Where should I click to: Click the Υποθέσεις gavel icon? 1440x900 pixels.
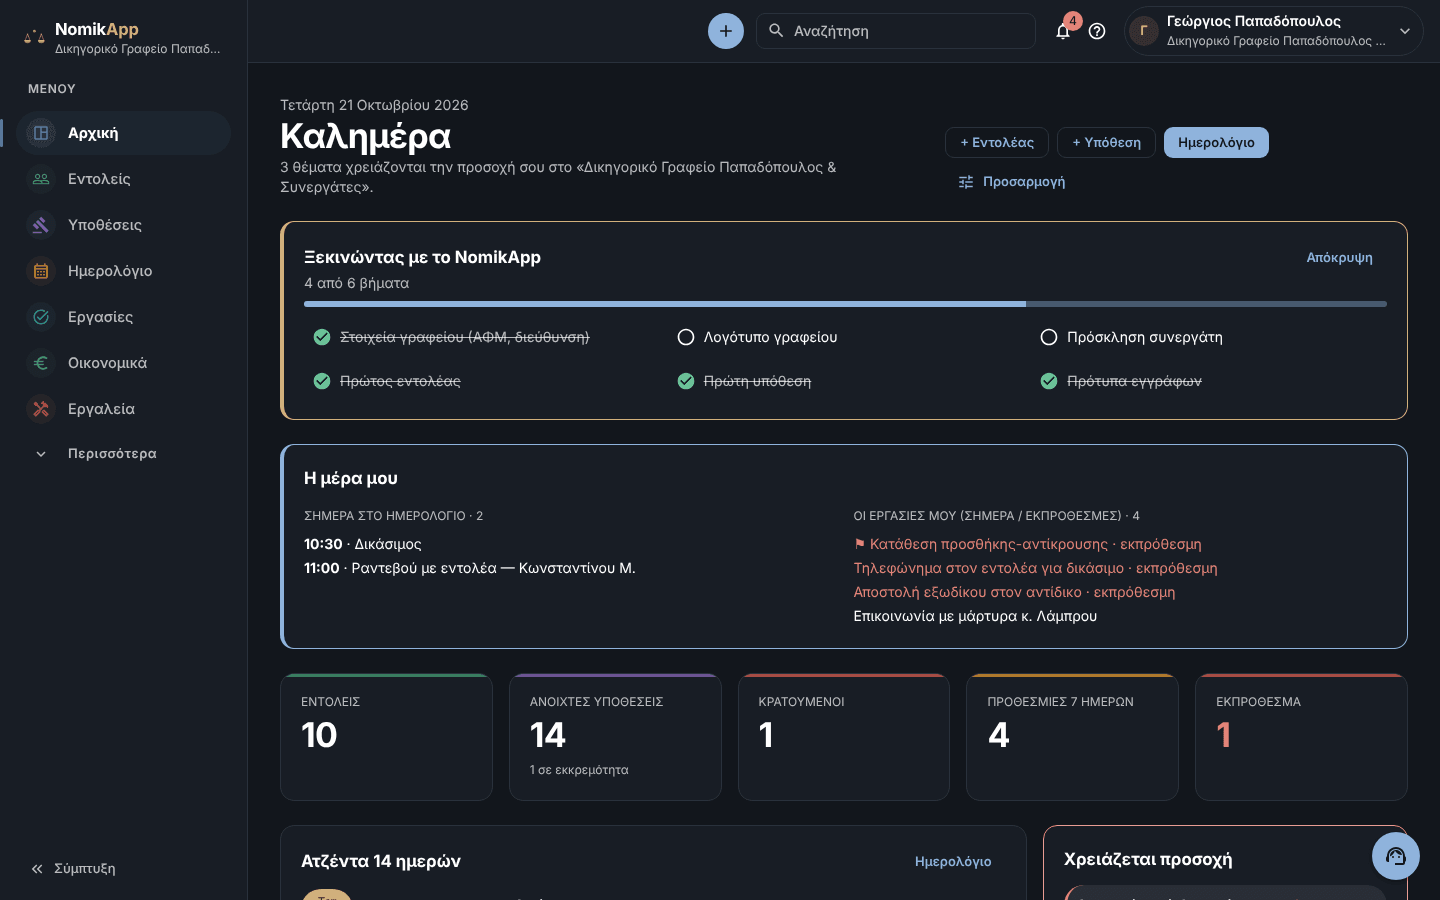pyautogui.click(x=41, y=225)
